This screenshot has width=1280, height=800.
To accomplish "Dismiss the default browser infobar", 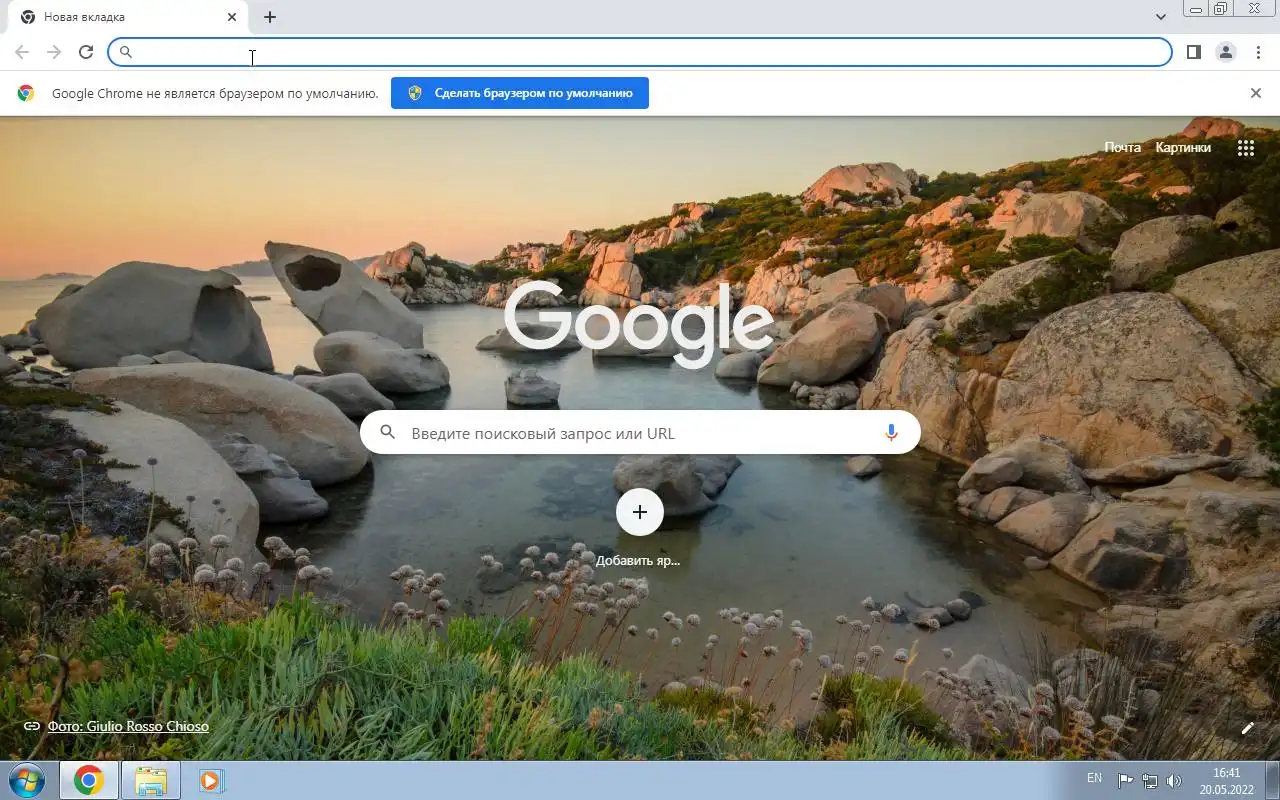I will 1256,93.
